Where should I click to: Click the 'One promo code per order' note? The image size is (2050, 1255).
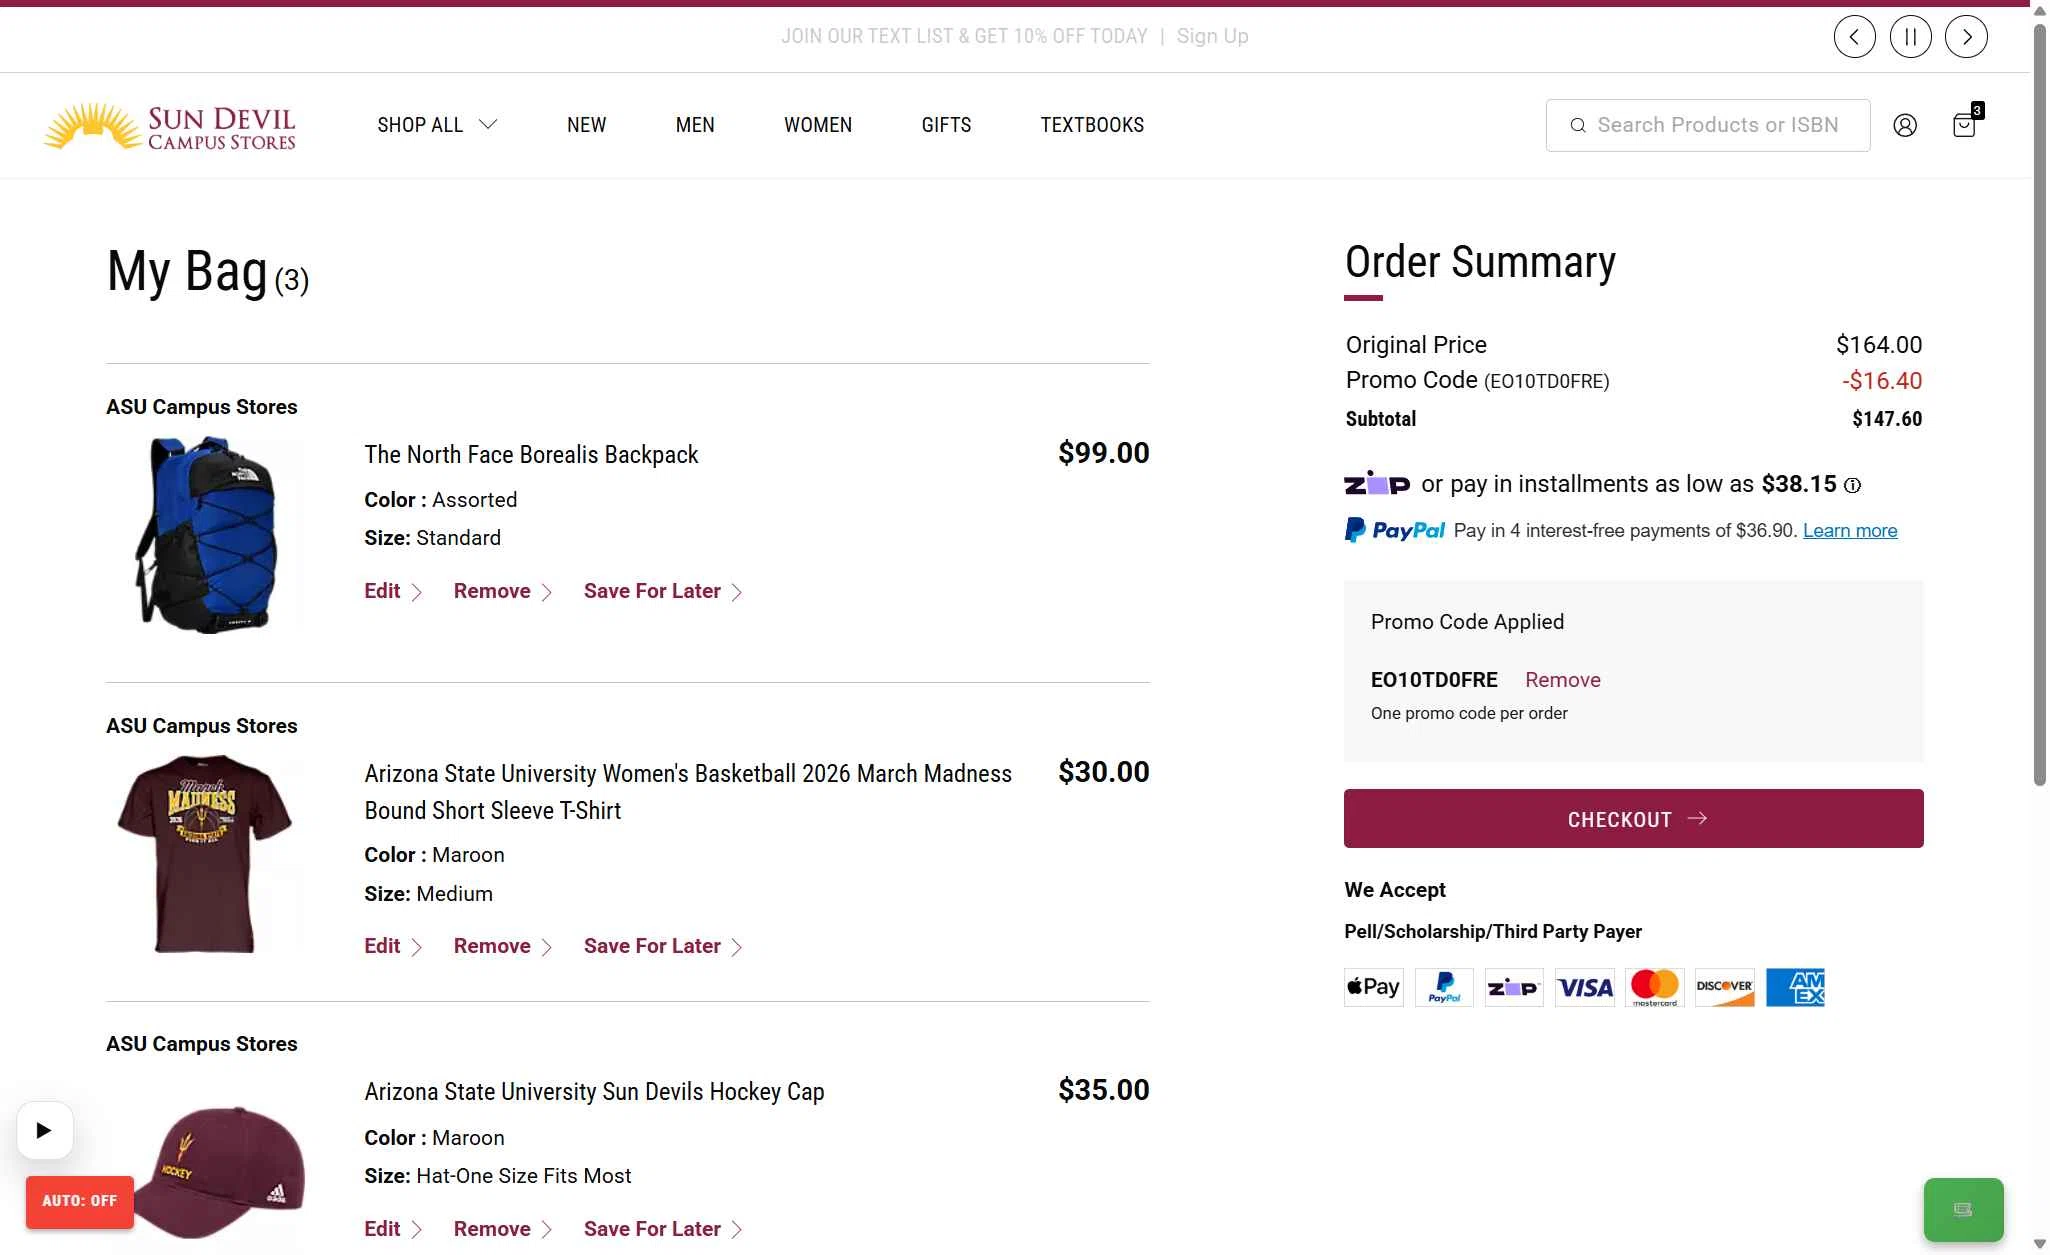coord(1469,713)
